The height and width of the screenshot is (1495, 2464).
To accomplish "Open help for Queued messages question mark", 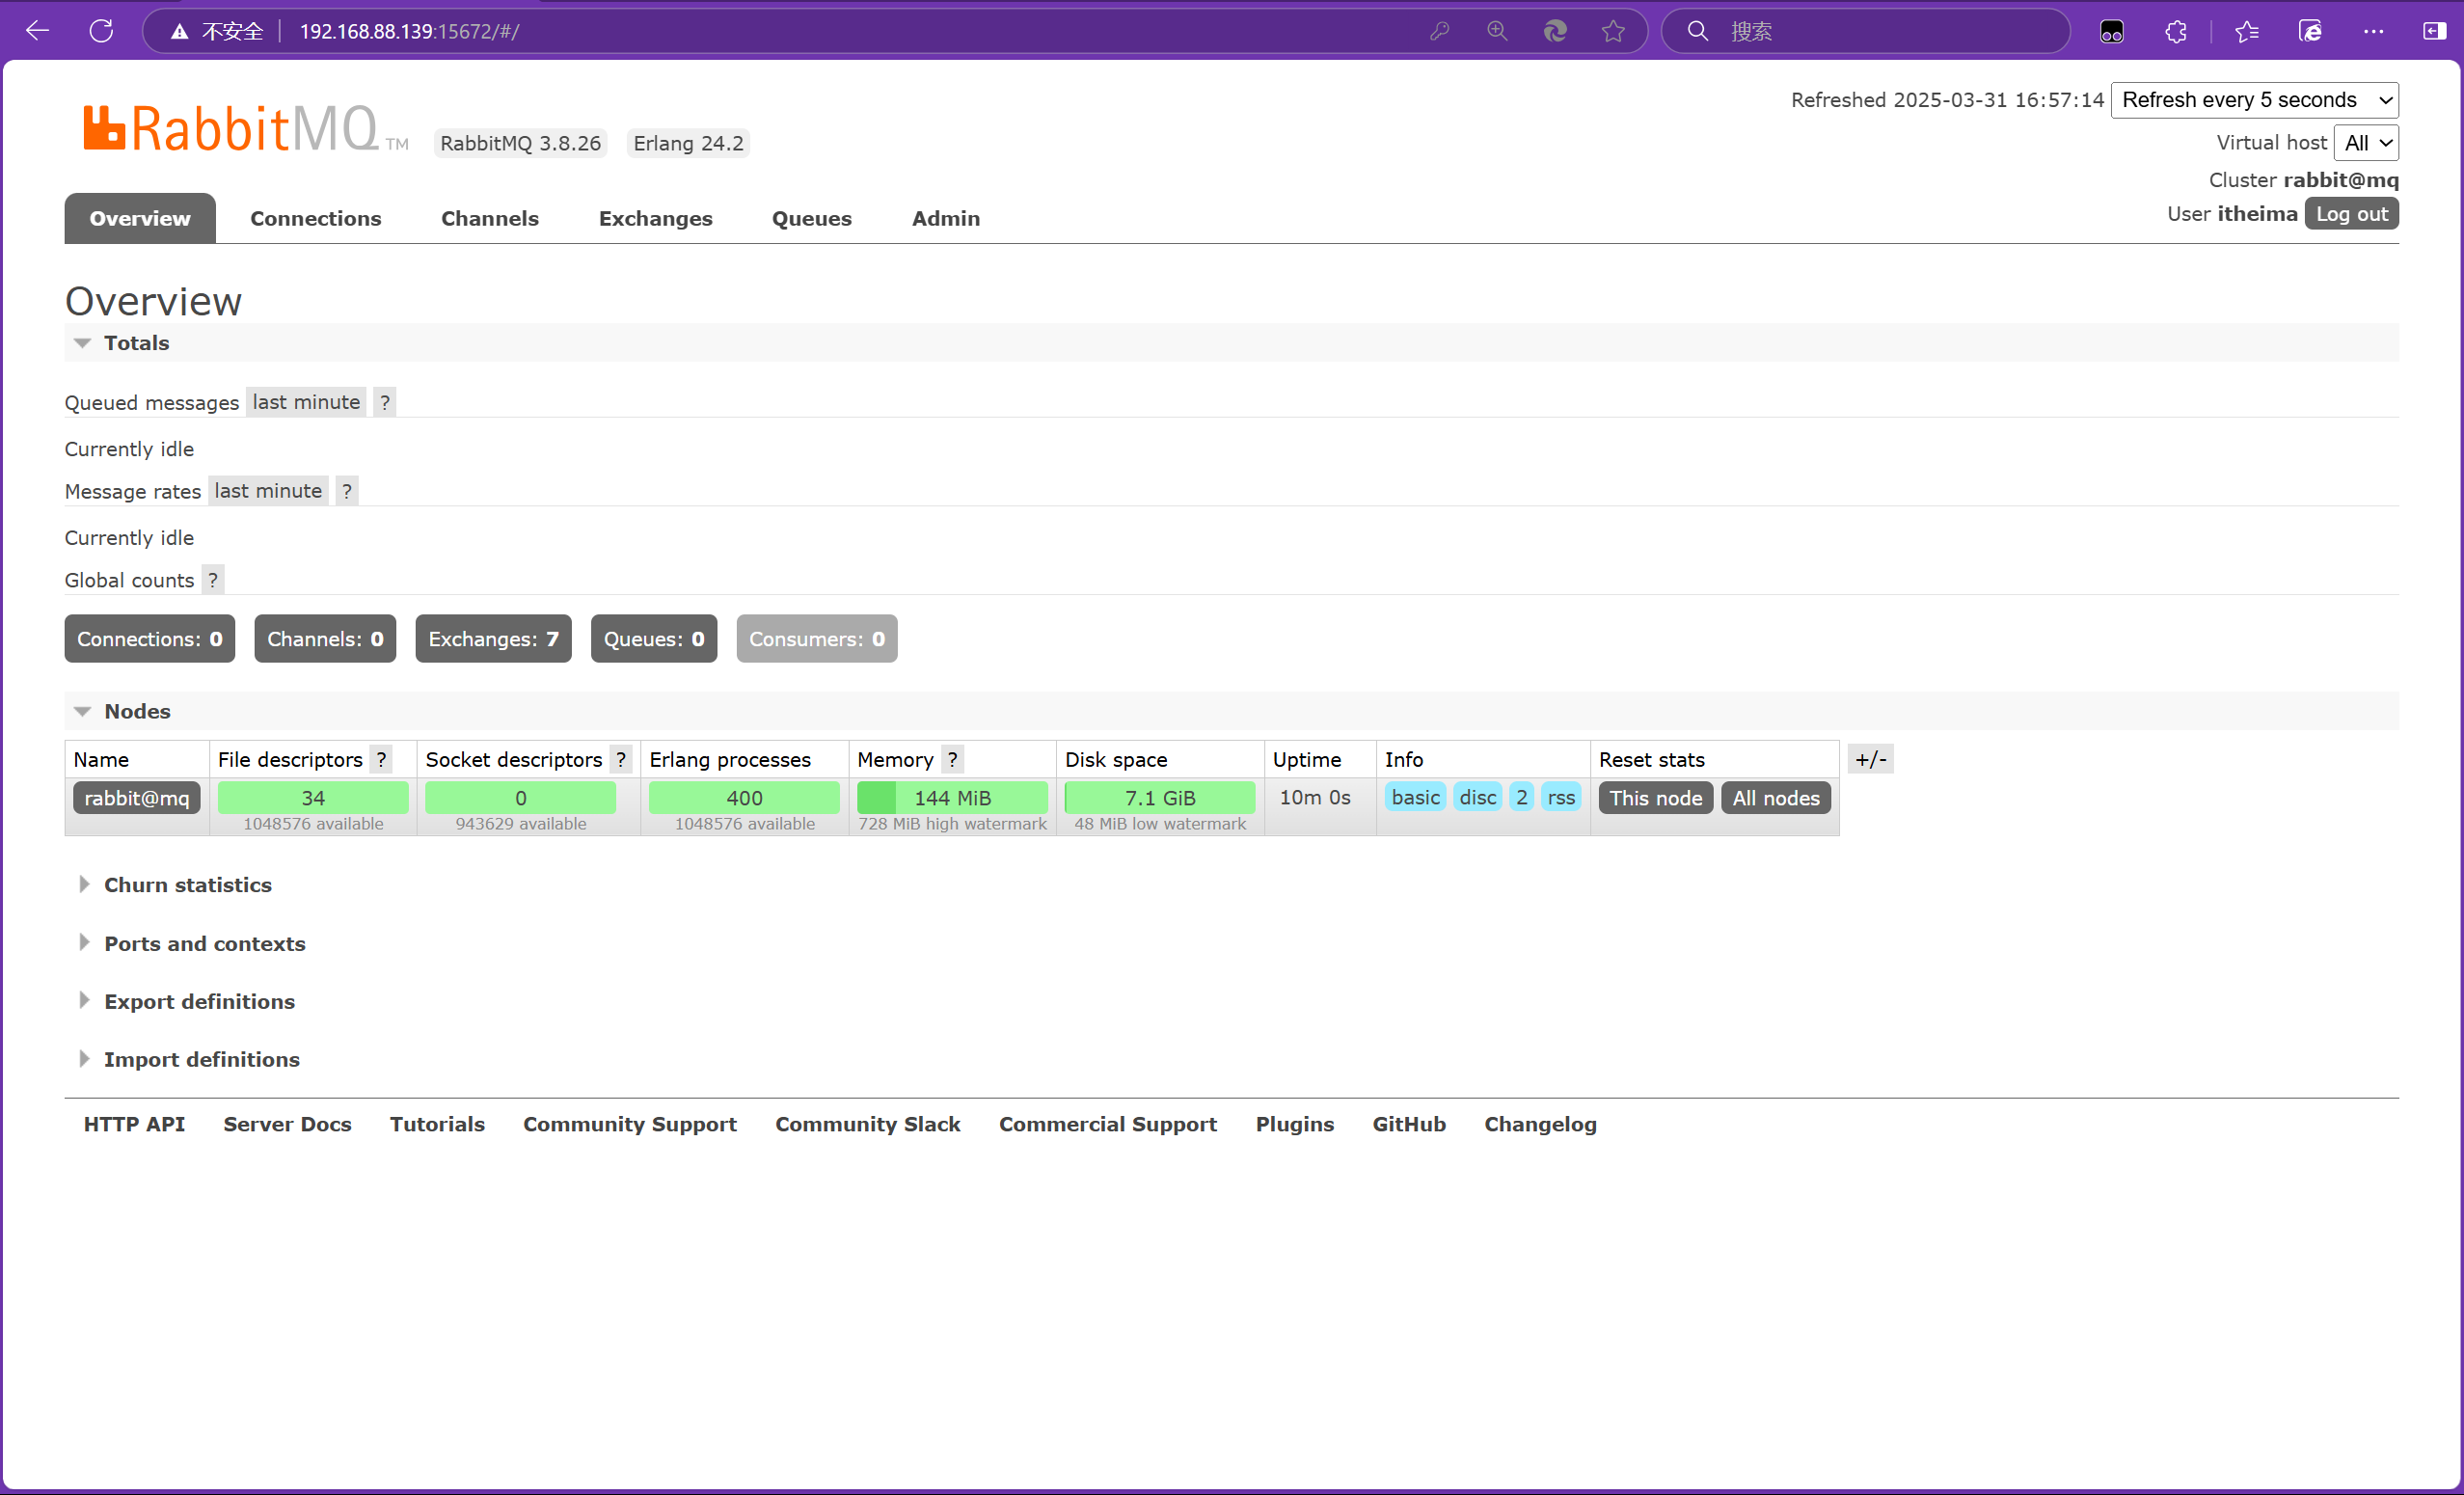I will [x=384, y=402].
